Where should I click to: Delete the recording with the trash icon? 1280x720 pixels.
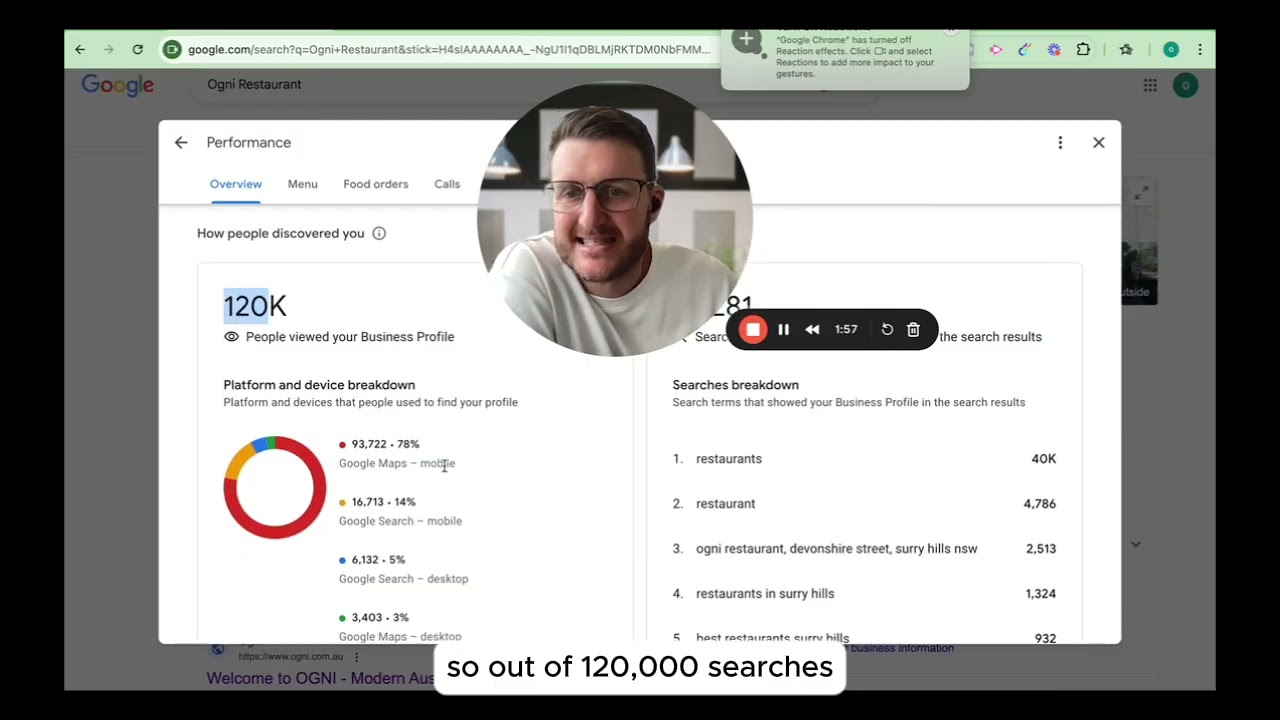coord(913,330)
